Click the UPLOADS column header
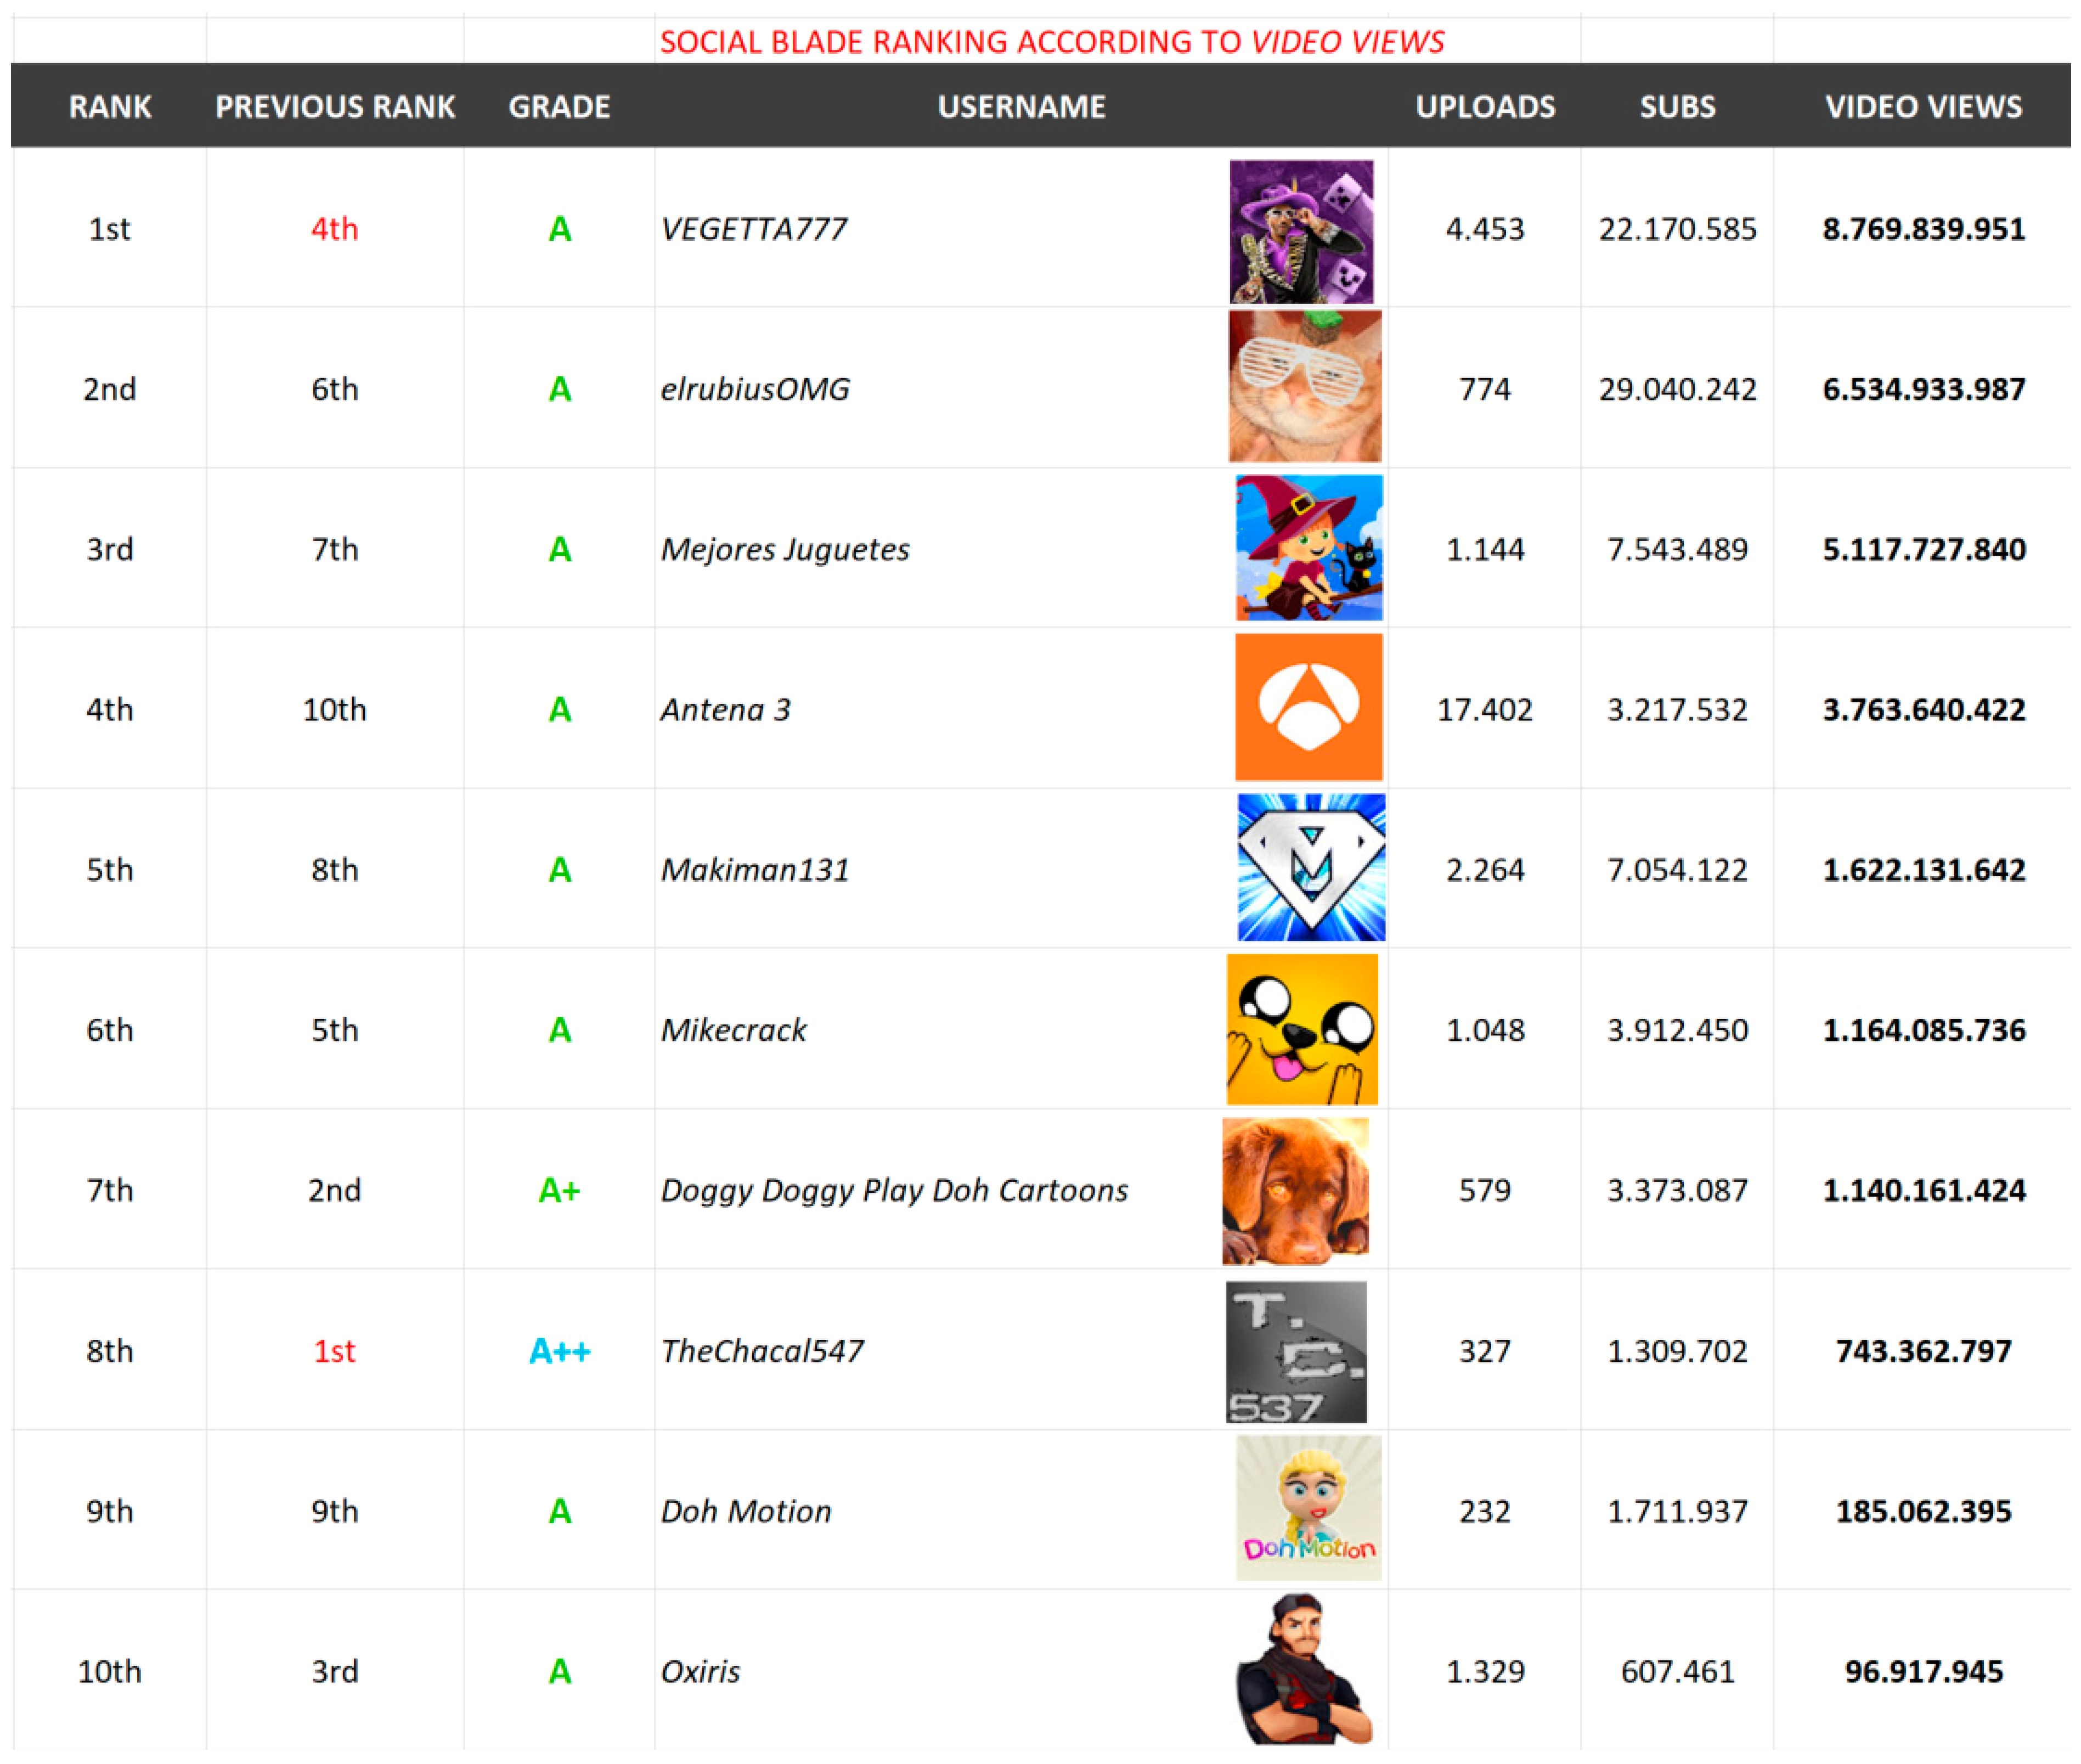Screen dimensions: 2081x1764 [x=1484, y=107]
